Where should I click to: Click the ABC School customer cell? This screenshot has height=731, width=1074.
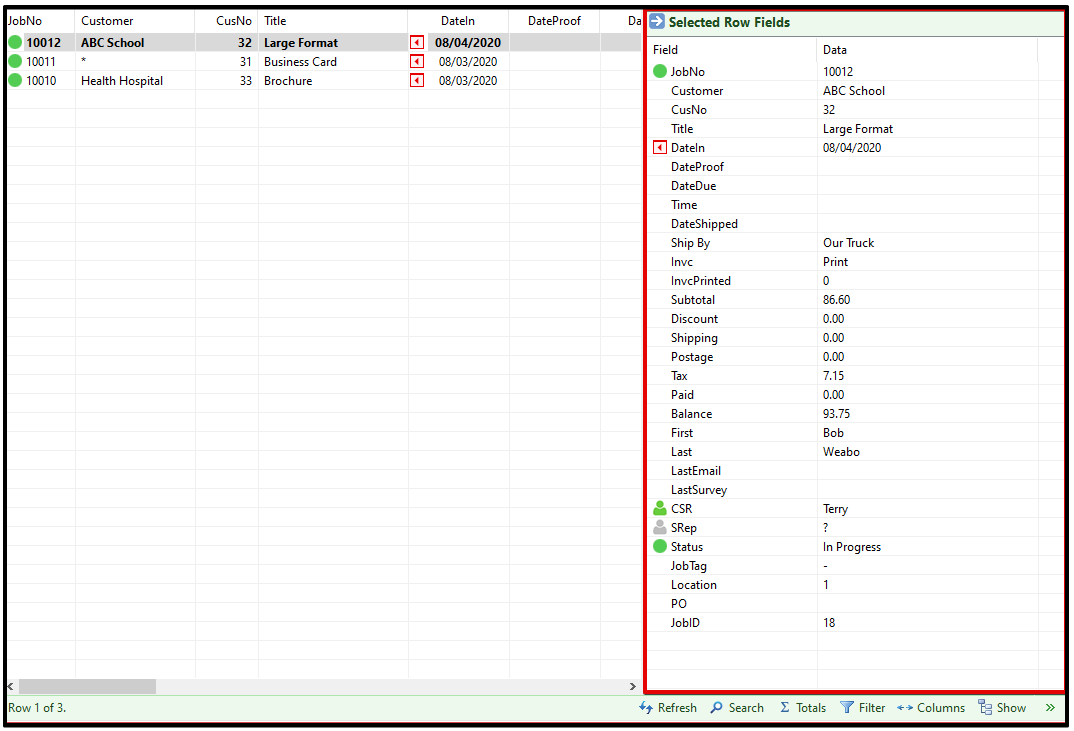click(x=112, y=42)
